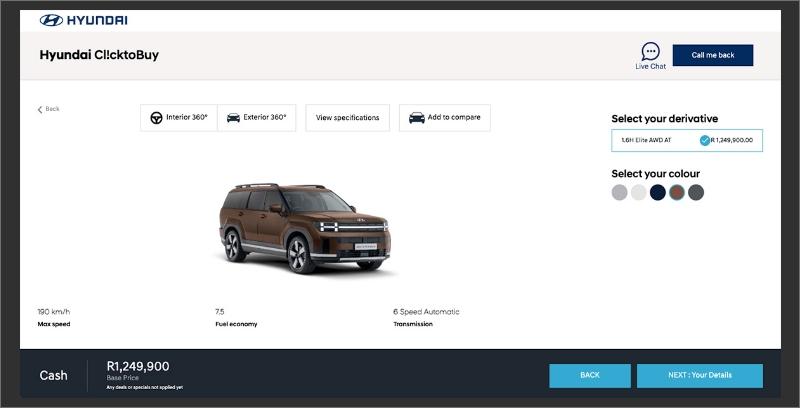Open Exterior 360° view

click(257, 118)
